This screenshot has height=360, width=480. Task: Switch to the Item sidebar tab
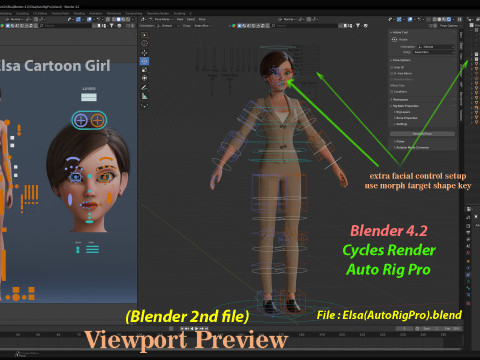coord(461,35)
